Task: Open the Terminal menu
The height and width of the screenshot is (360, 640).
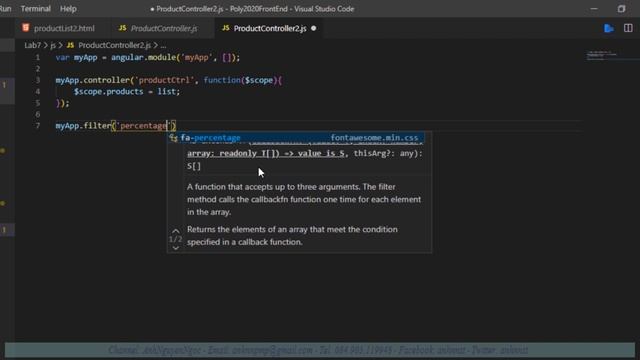Action: coord(36,9)
